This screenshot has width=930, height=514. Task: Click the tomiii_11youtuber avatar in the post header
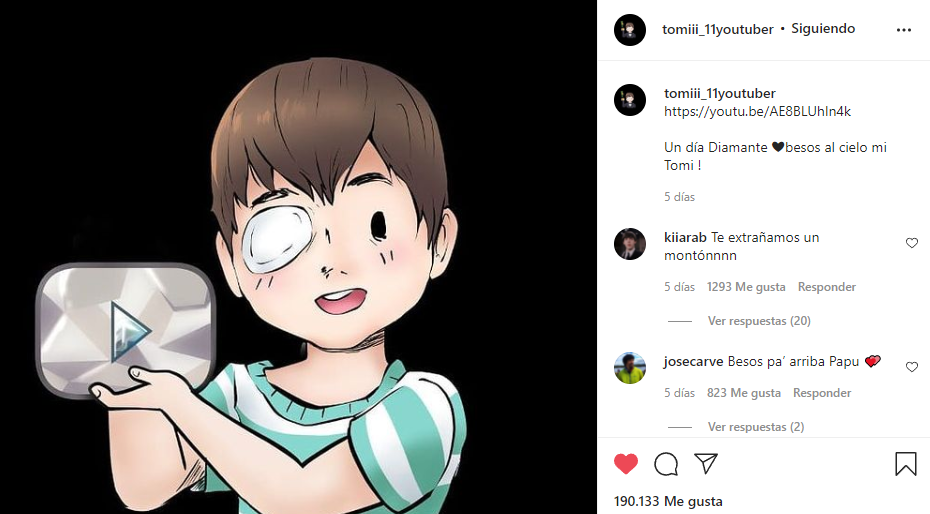tap(630, 30)
